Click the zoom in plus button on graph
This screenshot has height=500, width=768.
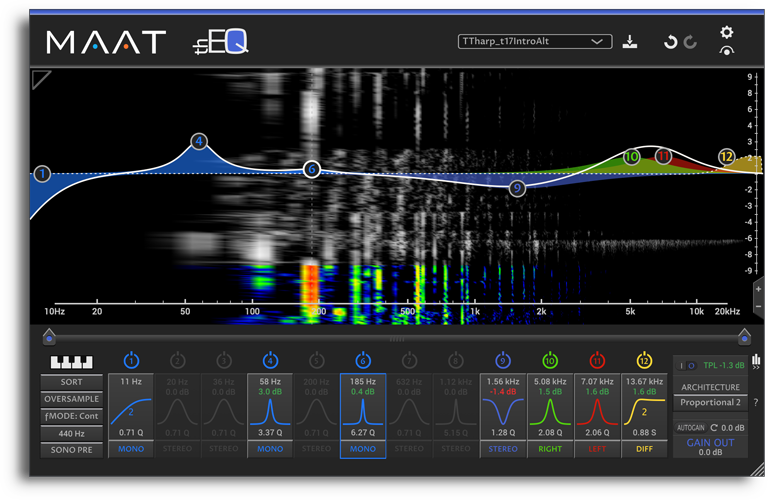pyautogui.click(x=759, y=289)
